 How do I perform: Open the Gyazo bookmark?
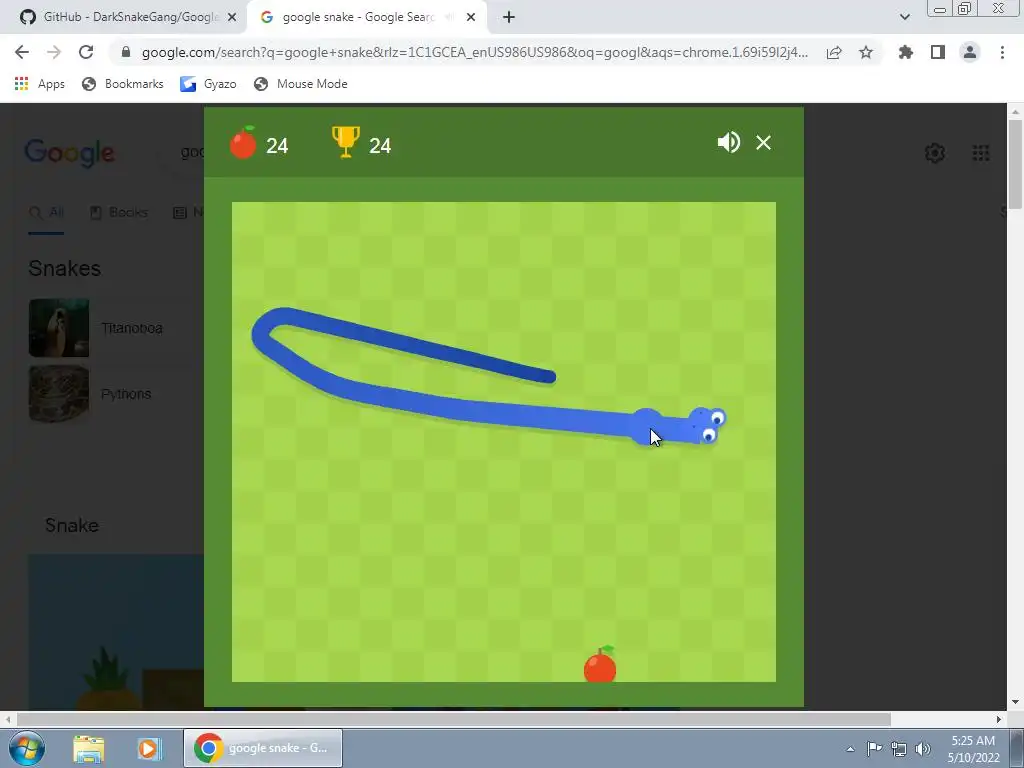tap(208, 84)
